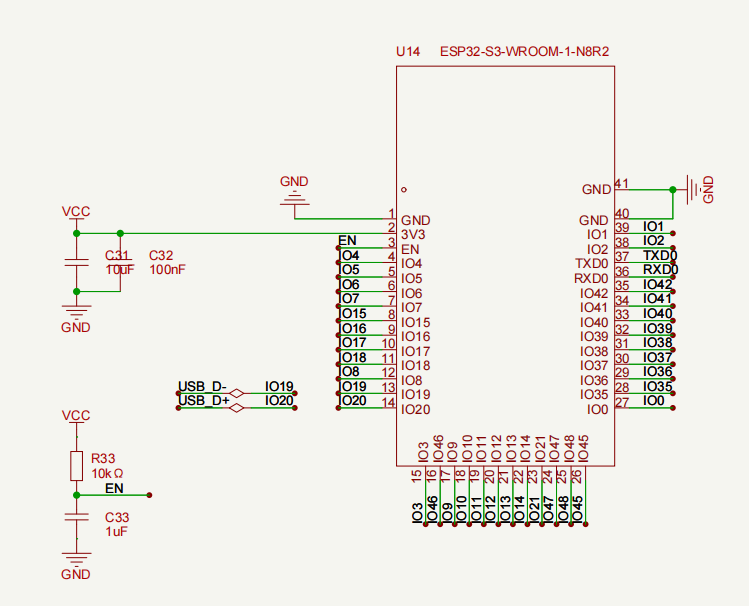Click the R33 designator text
Viewport: 749px width, 606px height.
pyautogui.click(x=103, y=458)
